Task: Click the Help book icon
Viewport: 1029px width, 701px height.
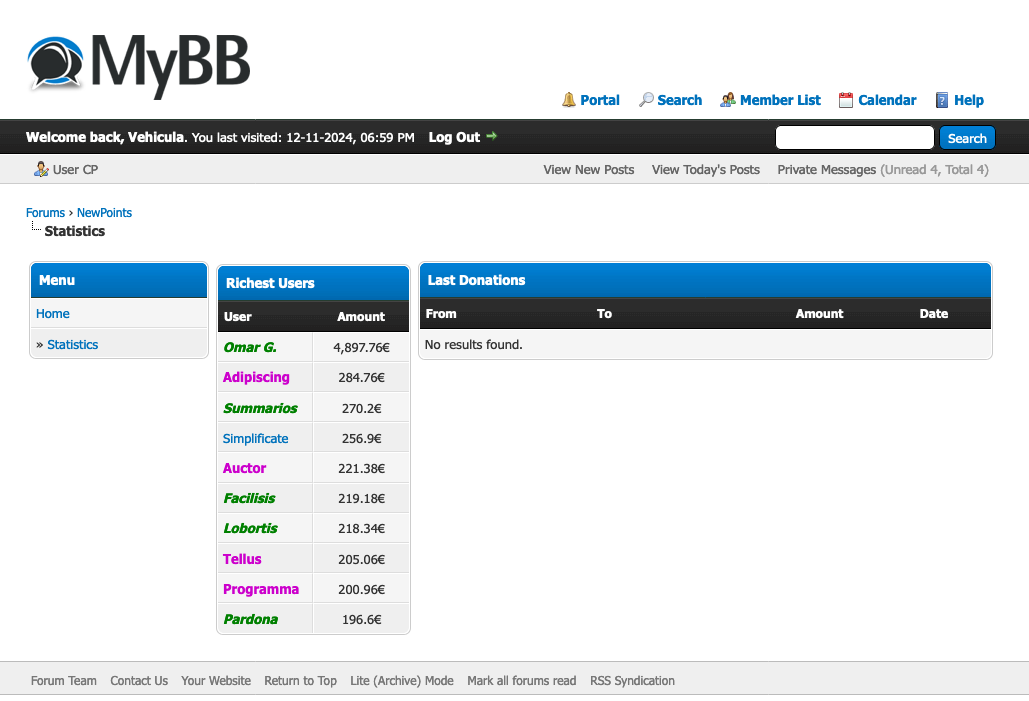Action: pyautogui.click(x=942, y=100)
